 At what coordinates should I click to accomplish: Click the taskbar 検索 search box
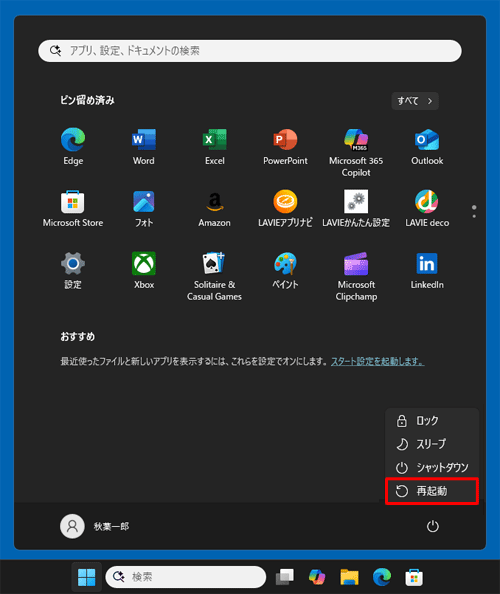[186, 577]
